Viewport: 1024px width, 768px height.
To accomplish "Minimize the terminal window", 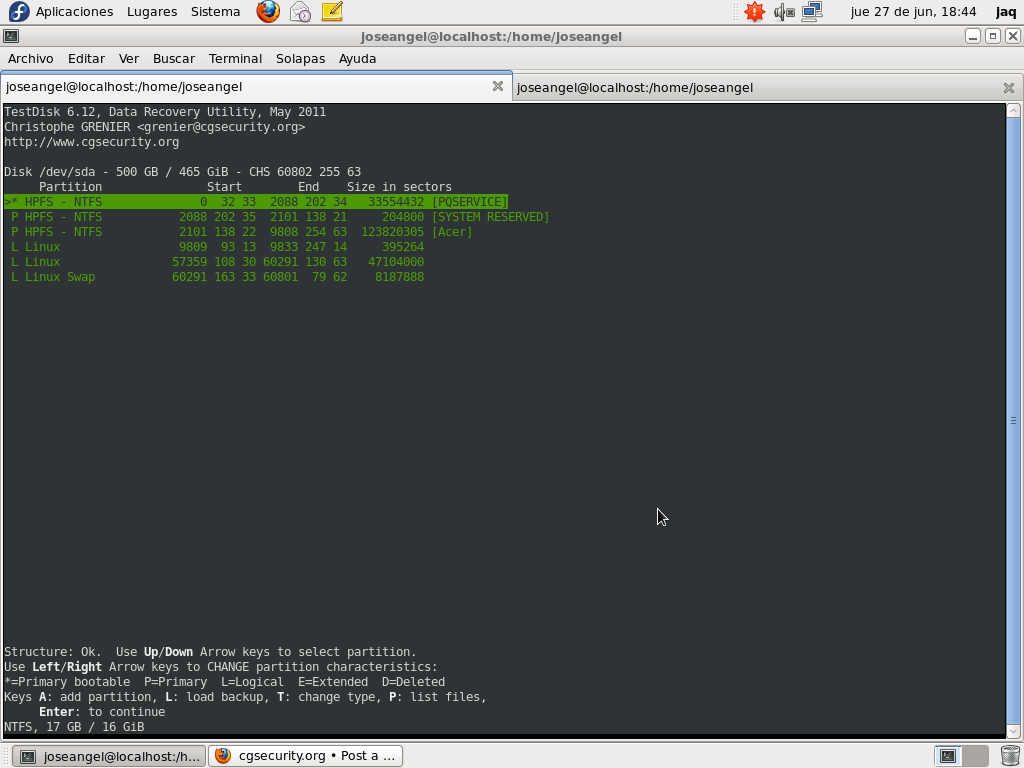I will [x=972, y=36].
